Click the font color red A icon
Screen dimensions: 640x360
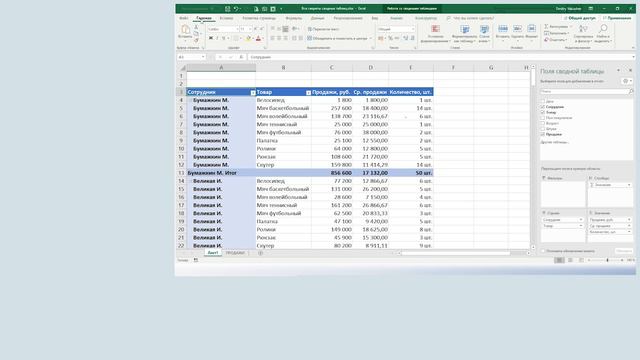click(x=258, y=38)
